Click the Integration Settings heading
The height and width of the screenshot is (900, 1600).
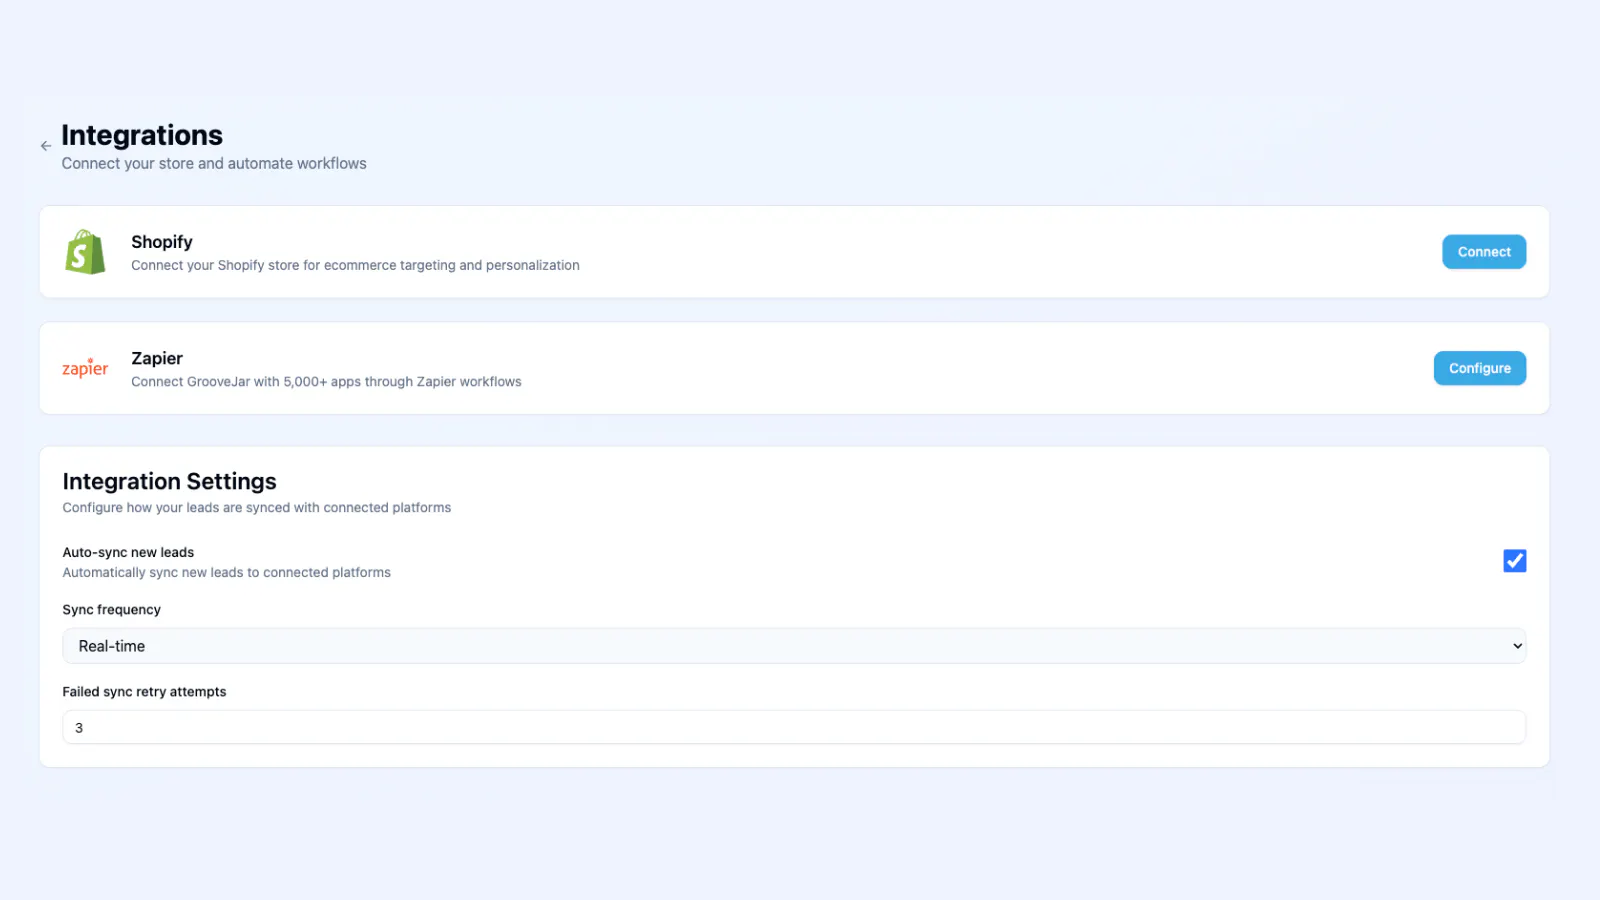point(170,481)
